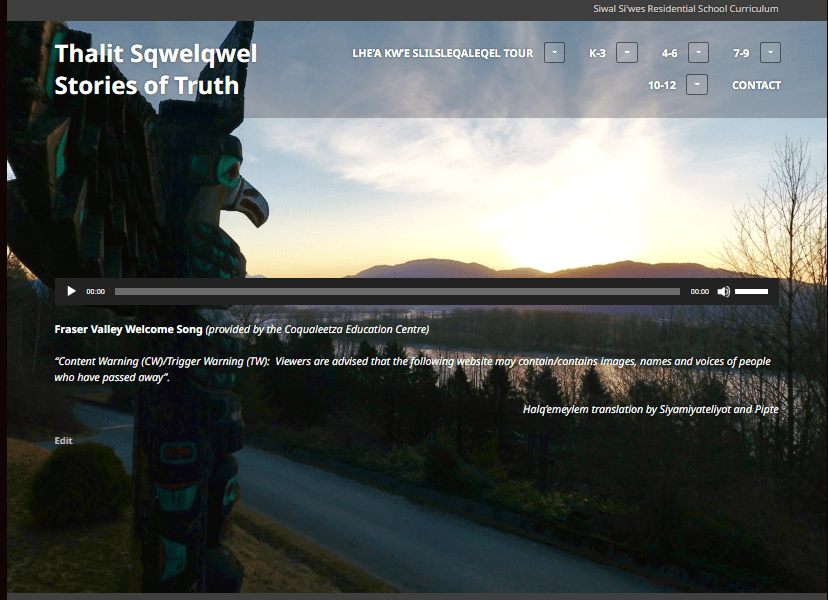Mute the audio player volume
828x600 pixels.
point(724,291)
